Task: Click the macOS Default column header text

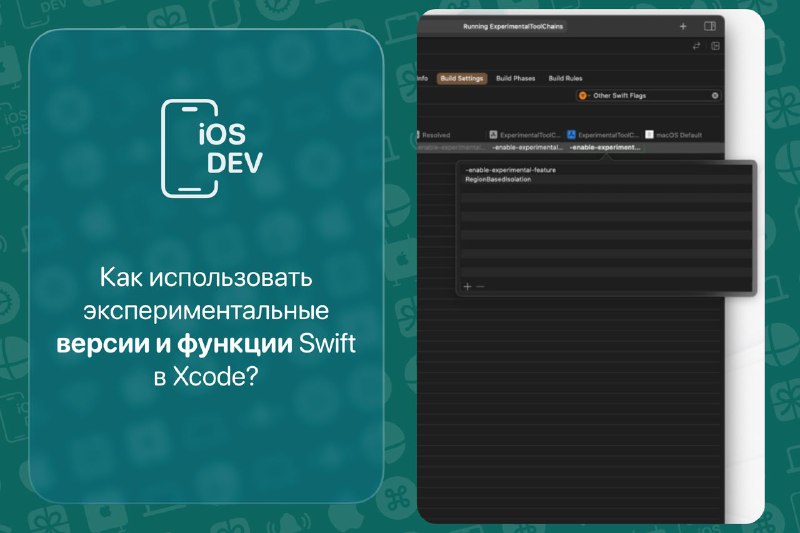Action: pos(679,135)
